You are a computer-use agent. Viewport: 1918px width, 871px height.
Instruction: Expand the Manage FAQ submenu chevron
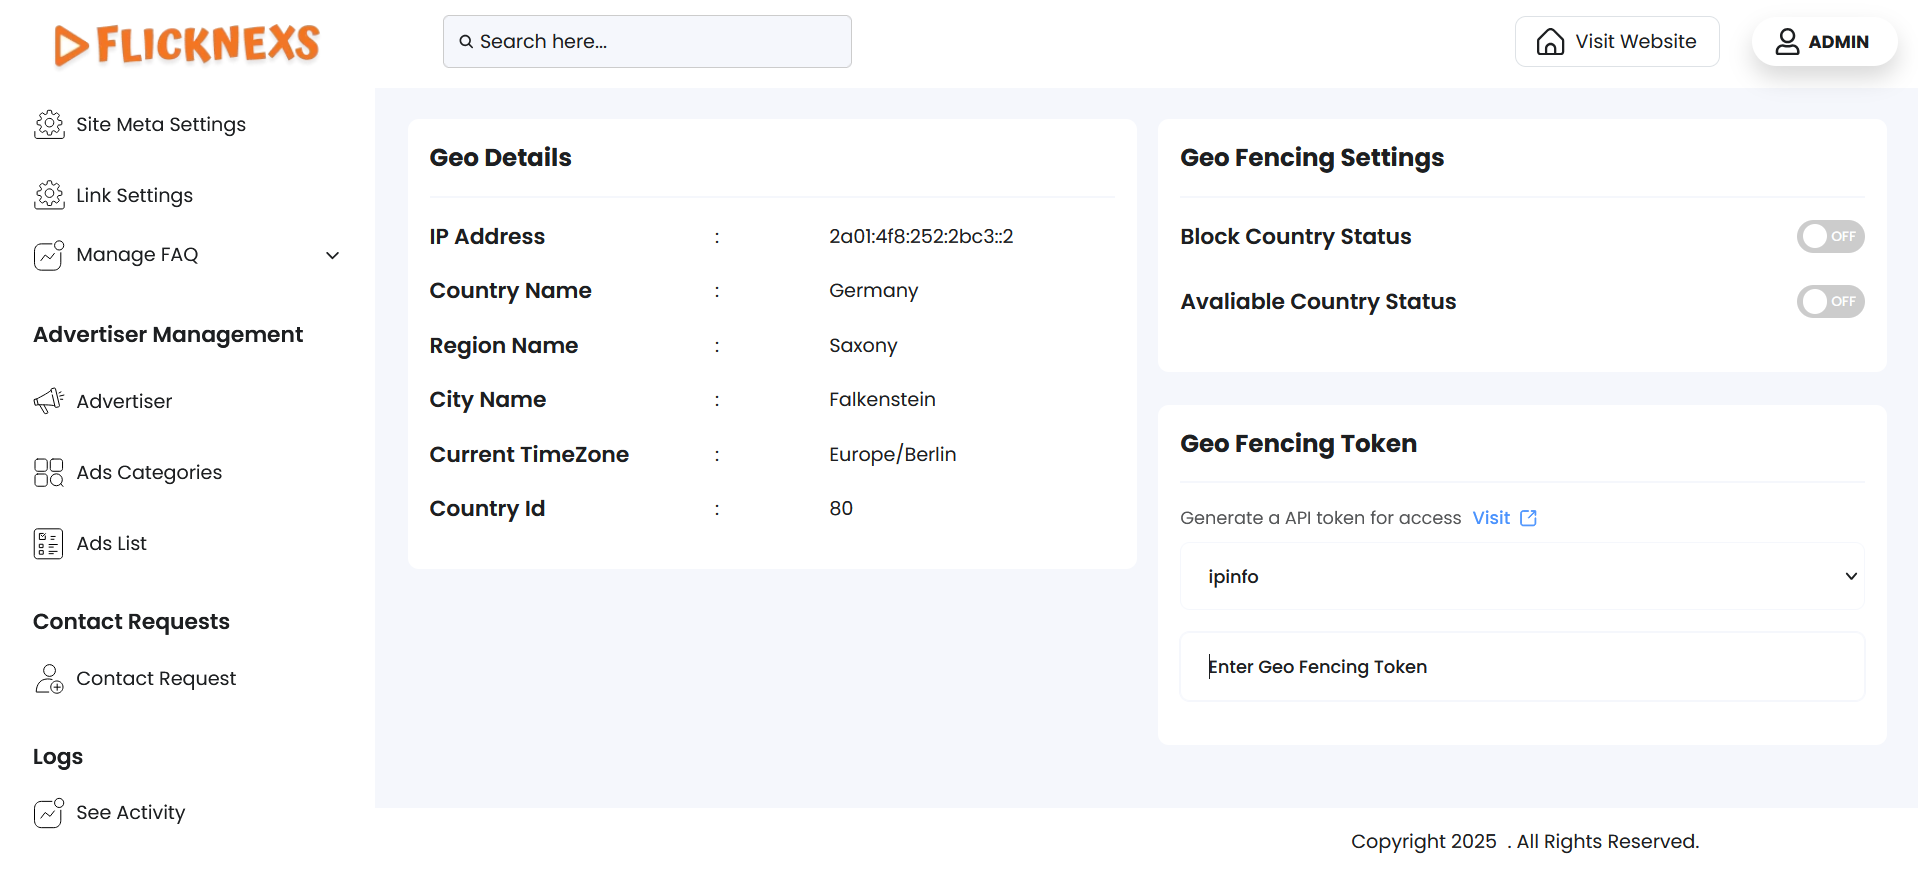(333, 256)
